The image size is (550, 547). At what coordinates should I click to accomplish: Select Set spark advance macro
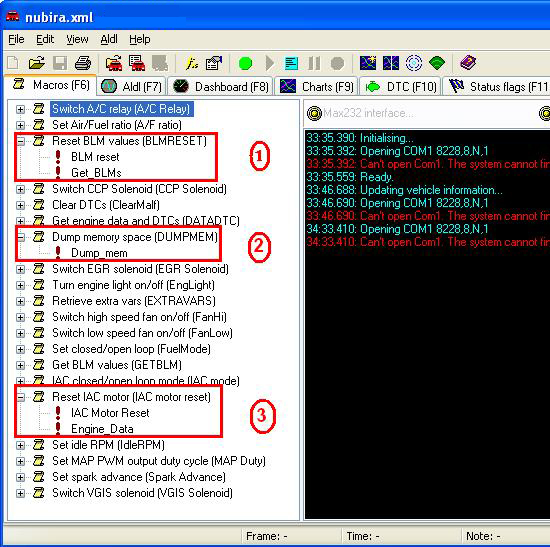139,477
